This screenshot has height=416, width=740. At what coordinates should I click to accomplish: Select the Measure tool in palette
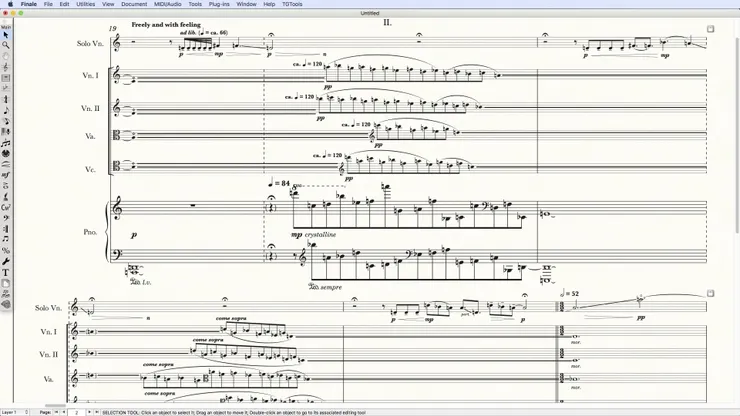6,78
